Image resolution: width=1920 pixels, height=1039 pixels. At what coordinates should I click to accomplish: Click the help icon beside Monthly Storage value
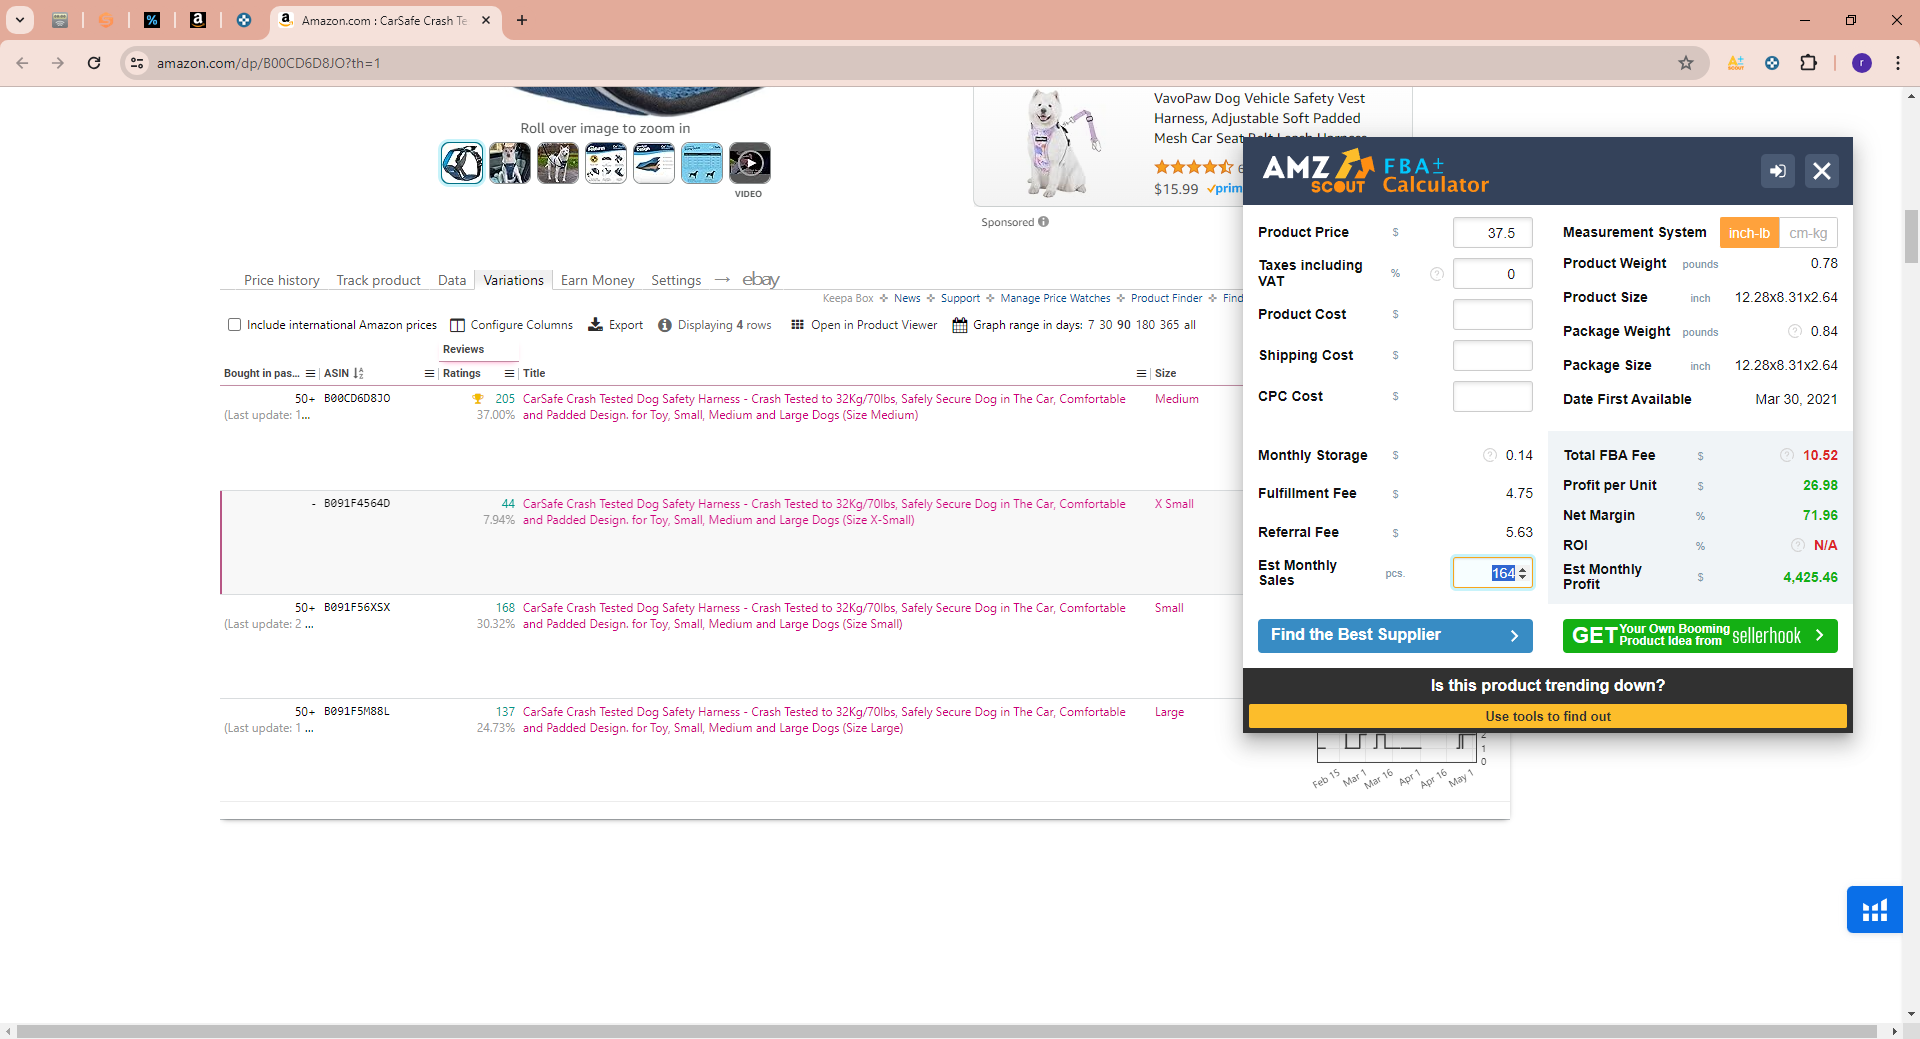(1490, 455)
